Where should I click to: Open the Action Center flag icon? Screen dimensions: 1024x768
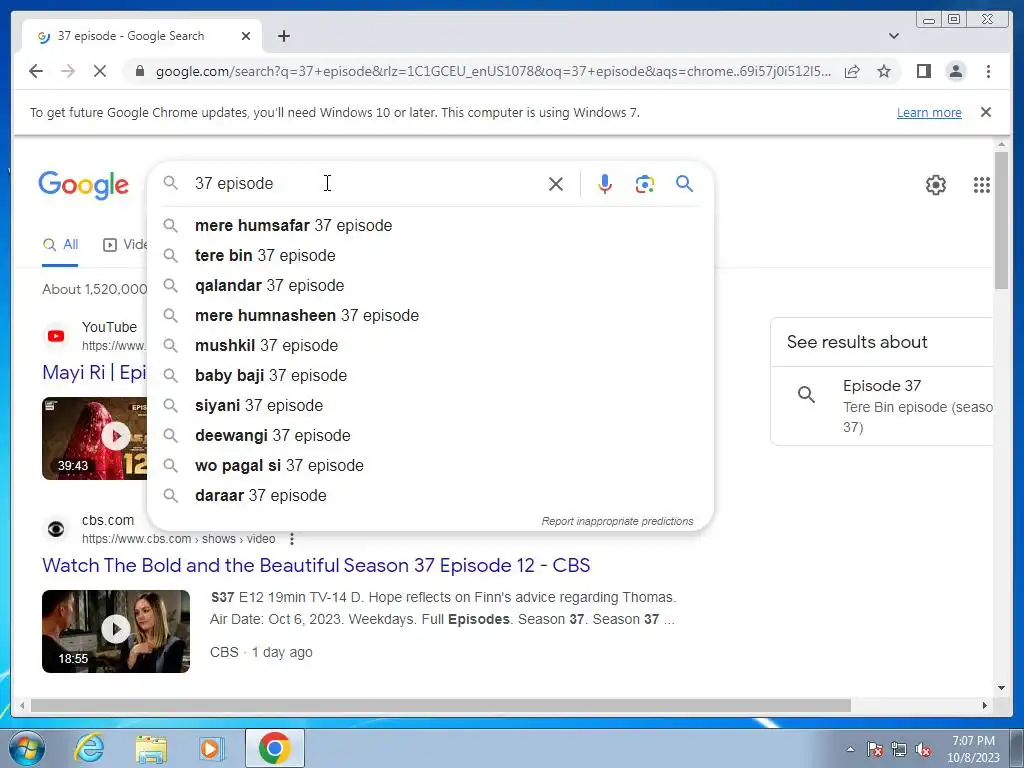pos(875,749)
